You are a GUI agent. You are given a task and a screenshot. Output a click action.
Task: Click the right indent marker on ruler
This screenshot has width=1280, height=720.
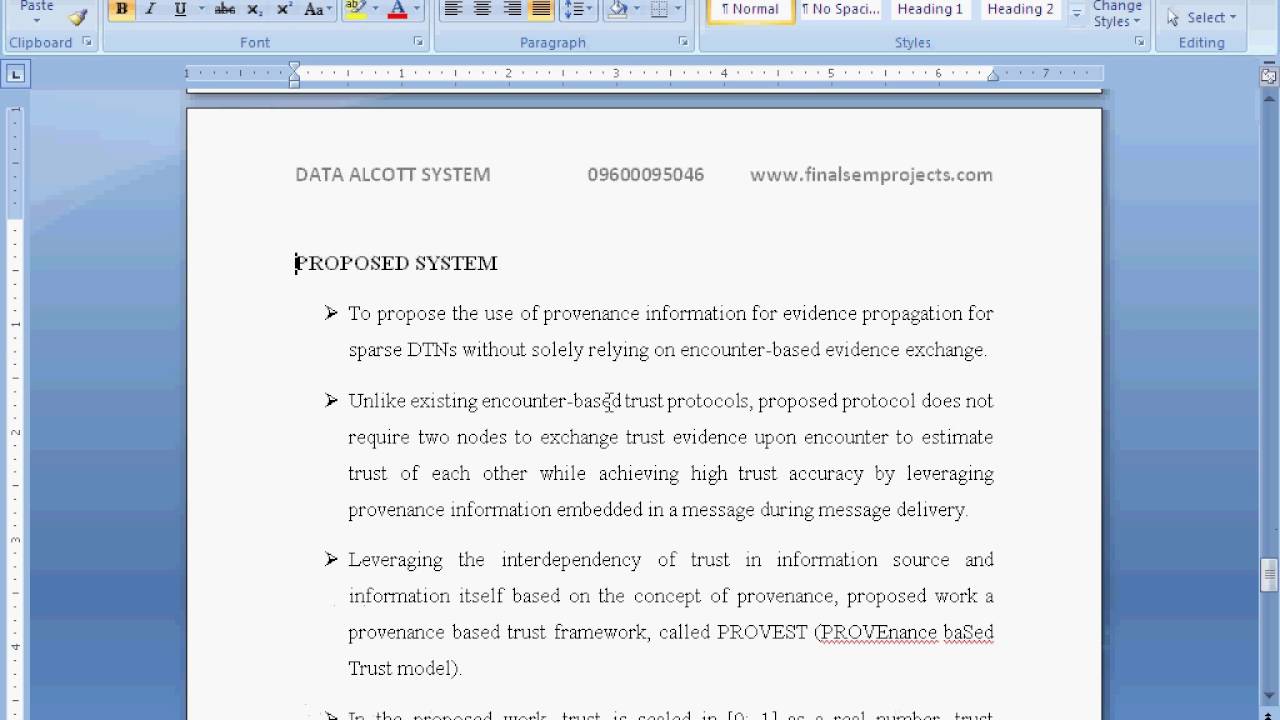(993, 75)
